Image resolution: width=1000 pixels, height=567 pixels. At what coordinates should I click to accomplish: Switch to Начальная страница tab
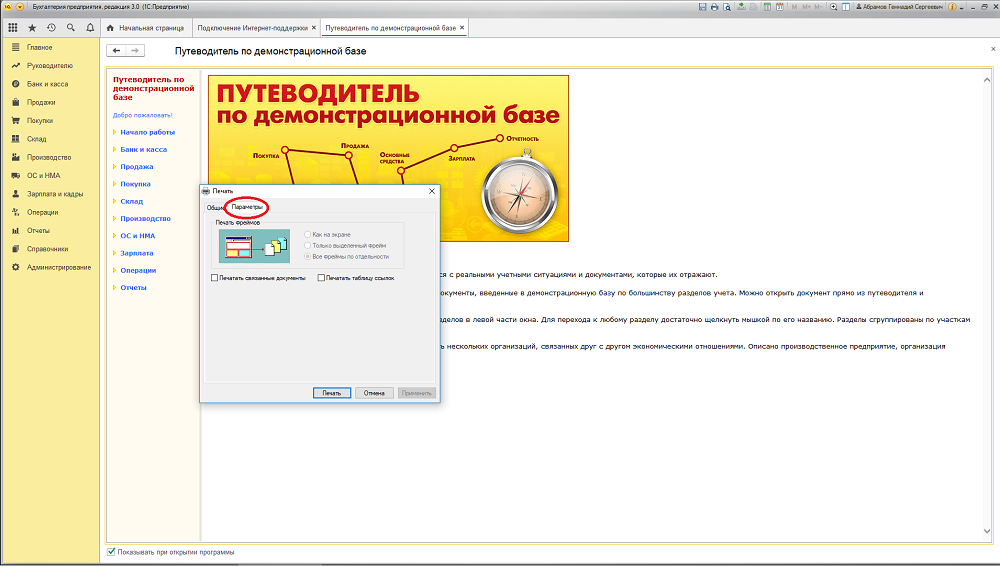[x=146, y=28]
